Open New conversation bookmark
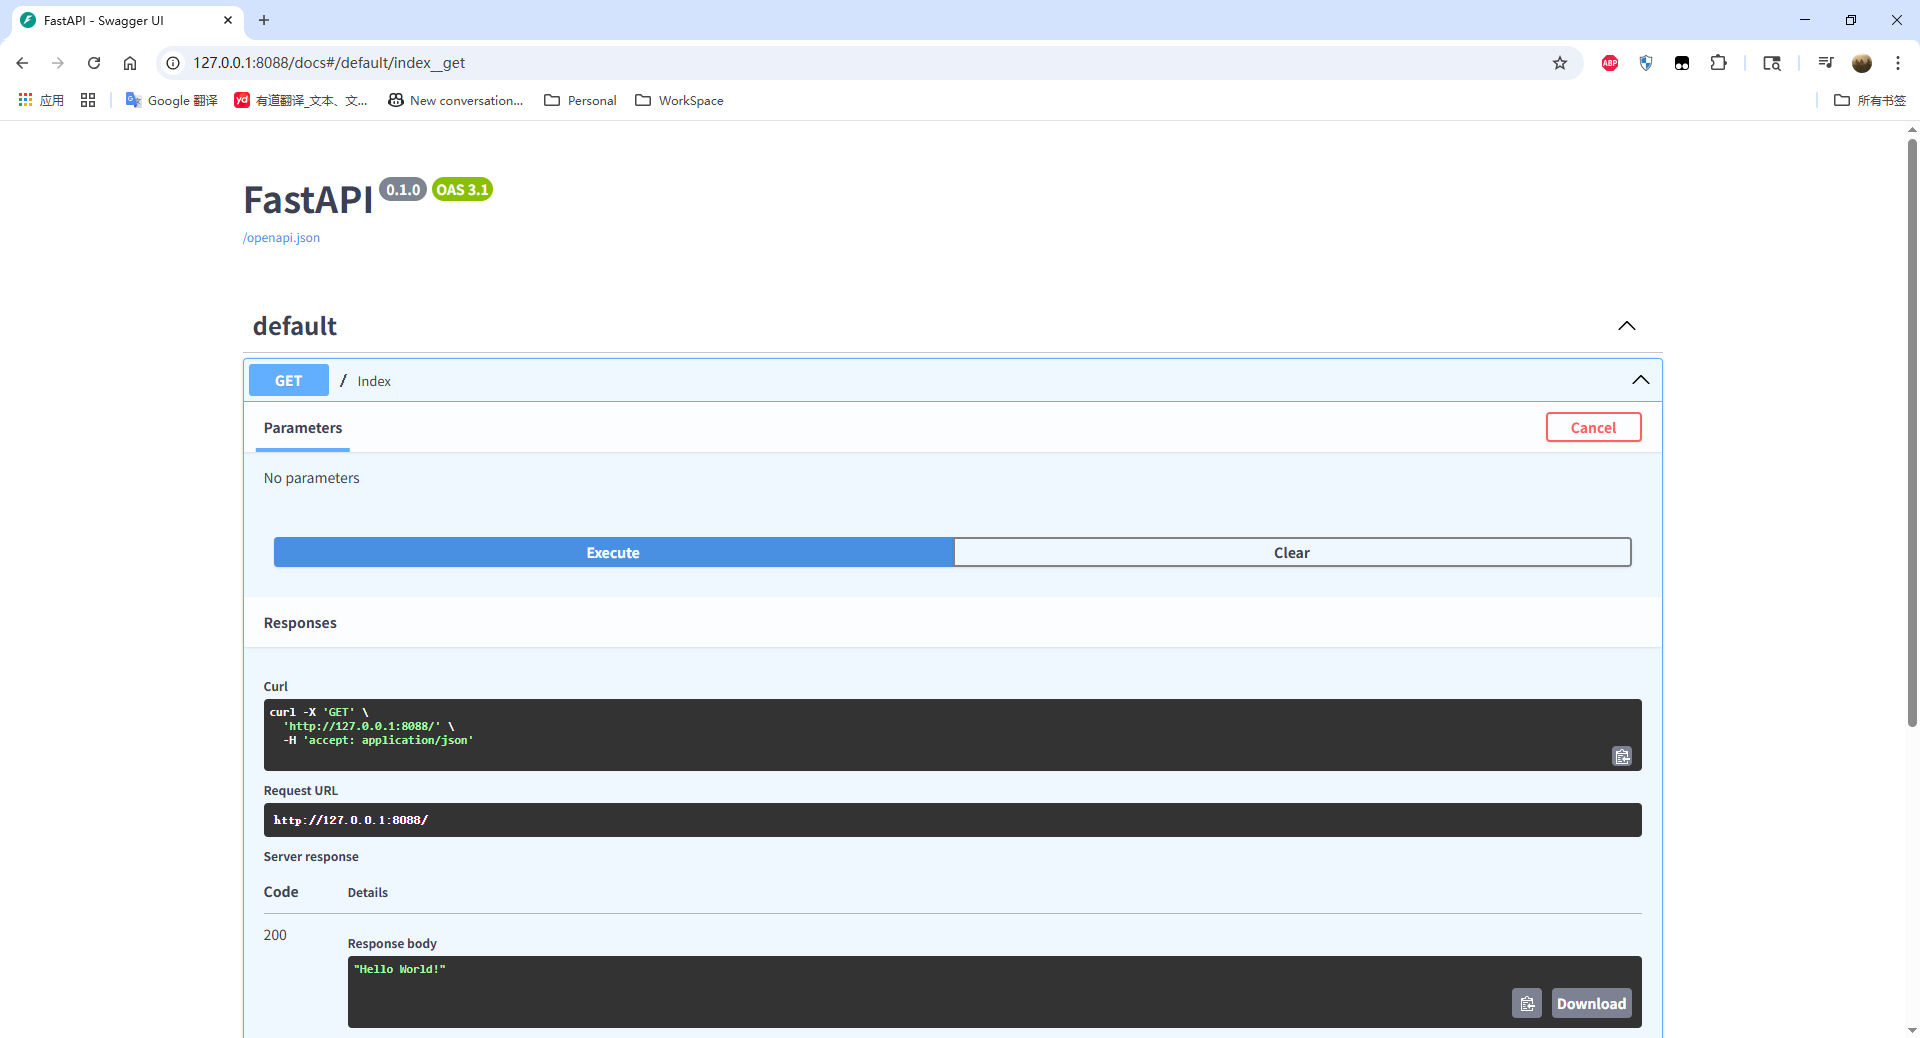 tap(456, 100)
